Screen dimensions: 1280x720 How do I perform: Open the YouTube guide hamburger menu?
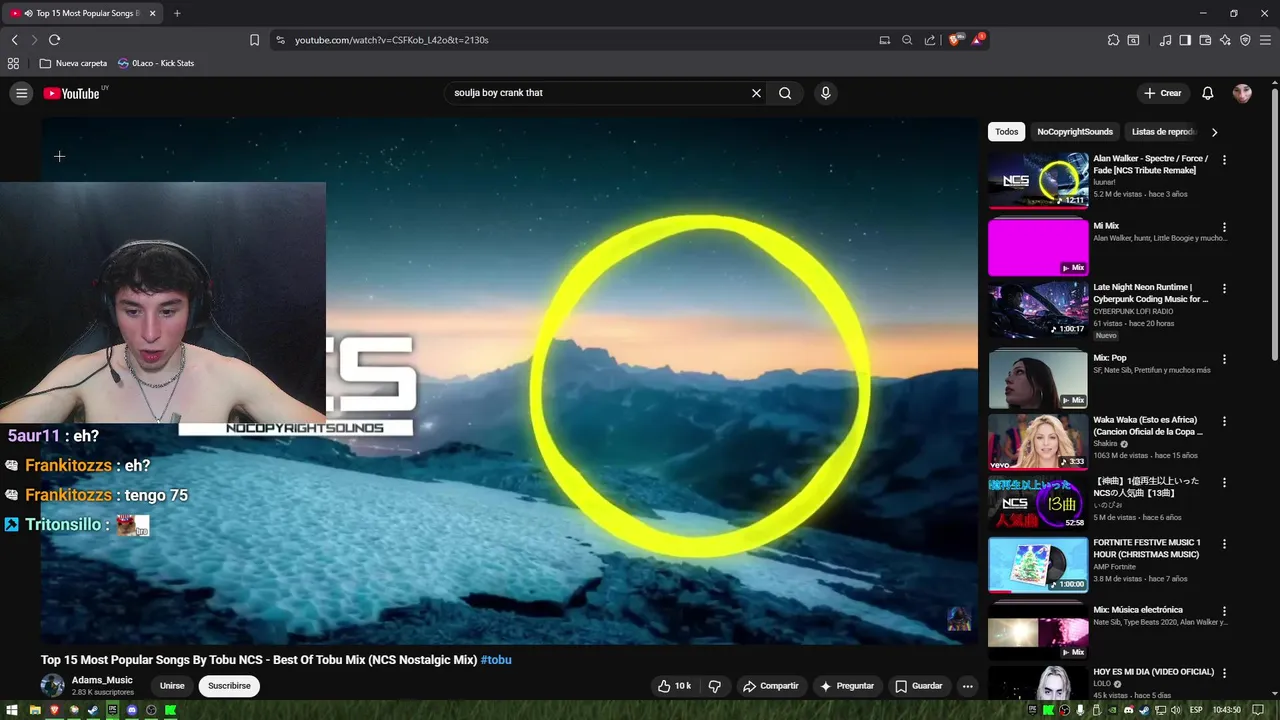pyautogui.click(x=21, y=93)
